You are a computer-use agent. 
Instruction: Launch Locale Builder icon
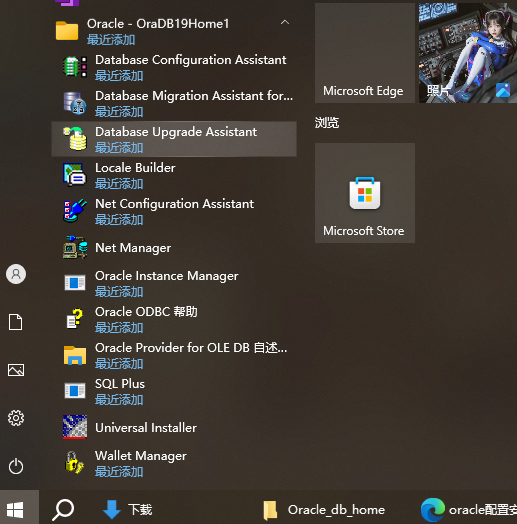tap(75, 174)
